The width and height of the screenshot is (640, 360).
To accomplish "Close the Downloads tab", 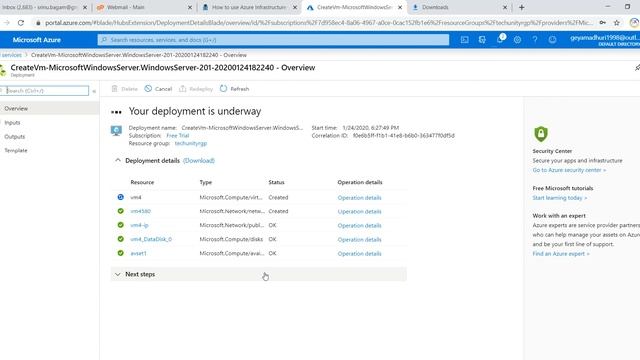I will 505,7.
